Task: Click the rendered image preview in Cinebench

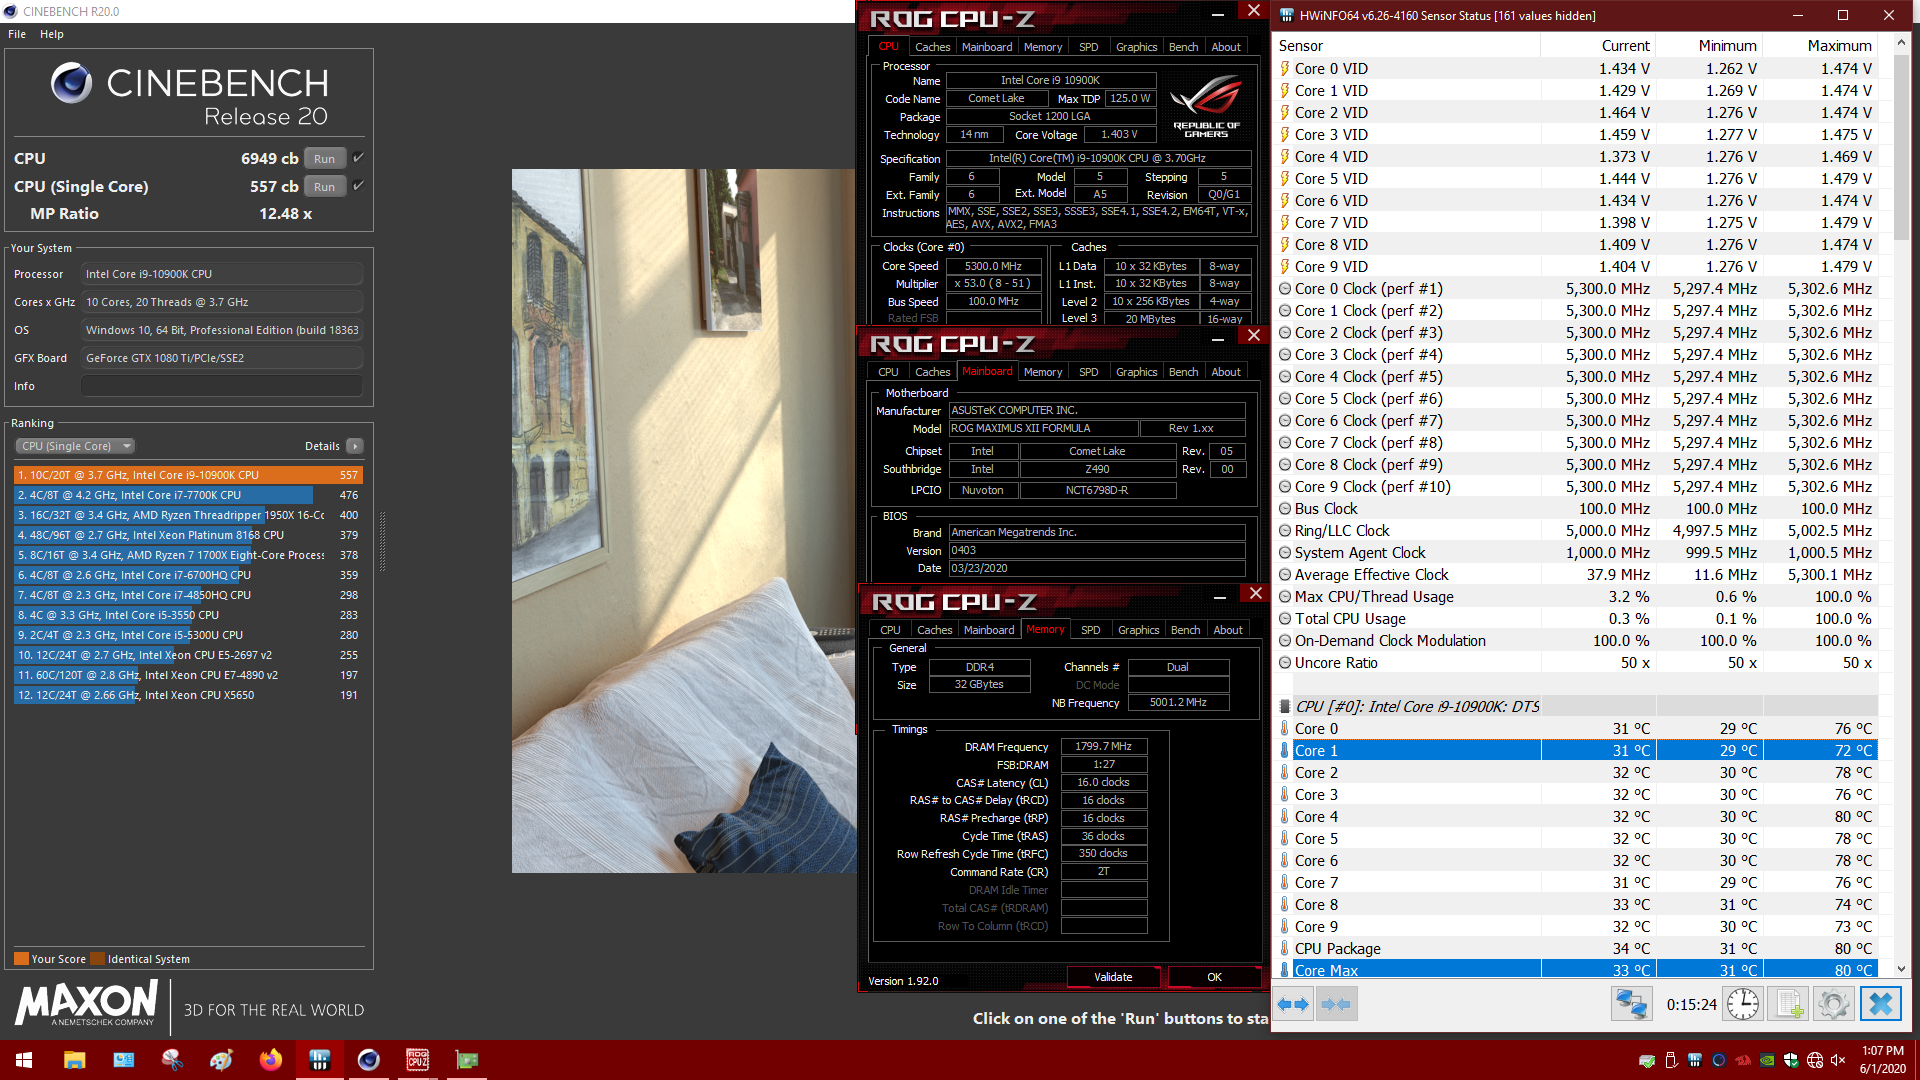Action: click(684, 521)
